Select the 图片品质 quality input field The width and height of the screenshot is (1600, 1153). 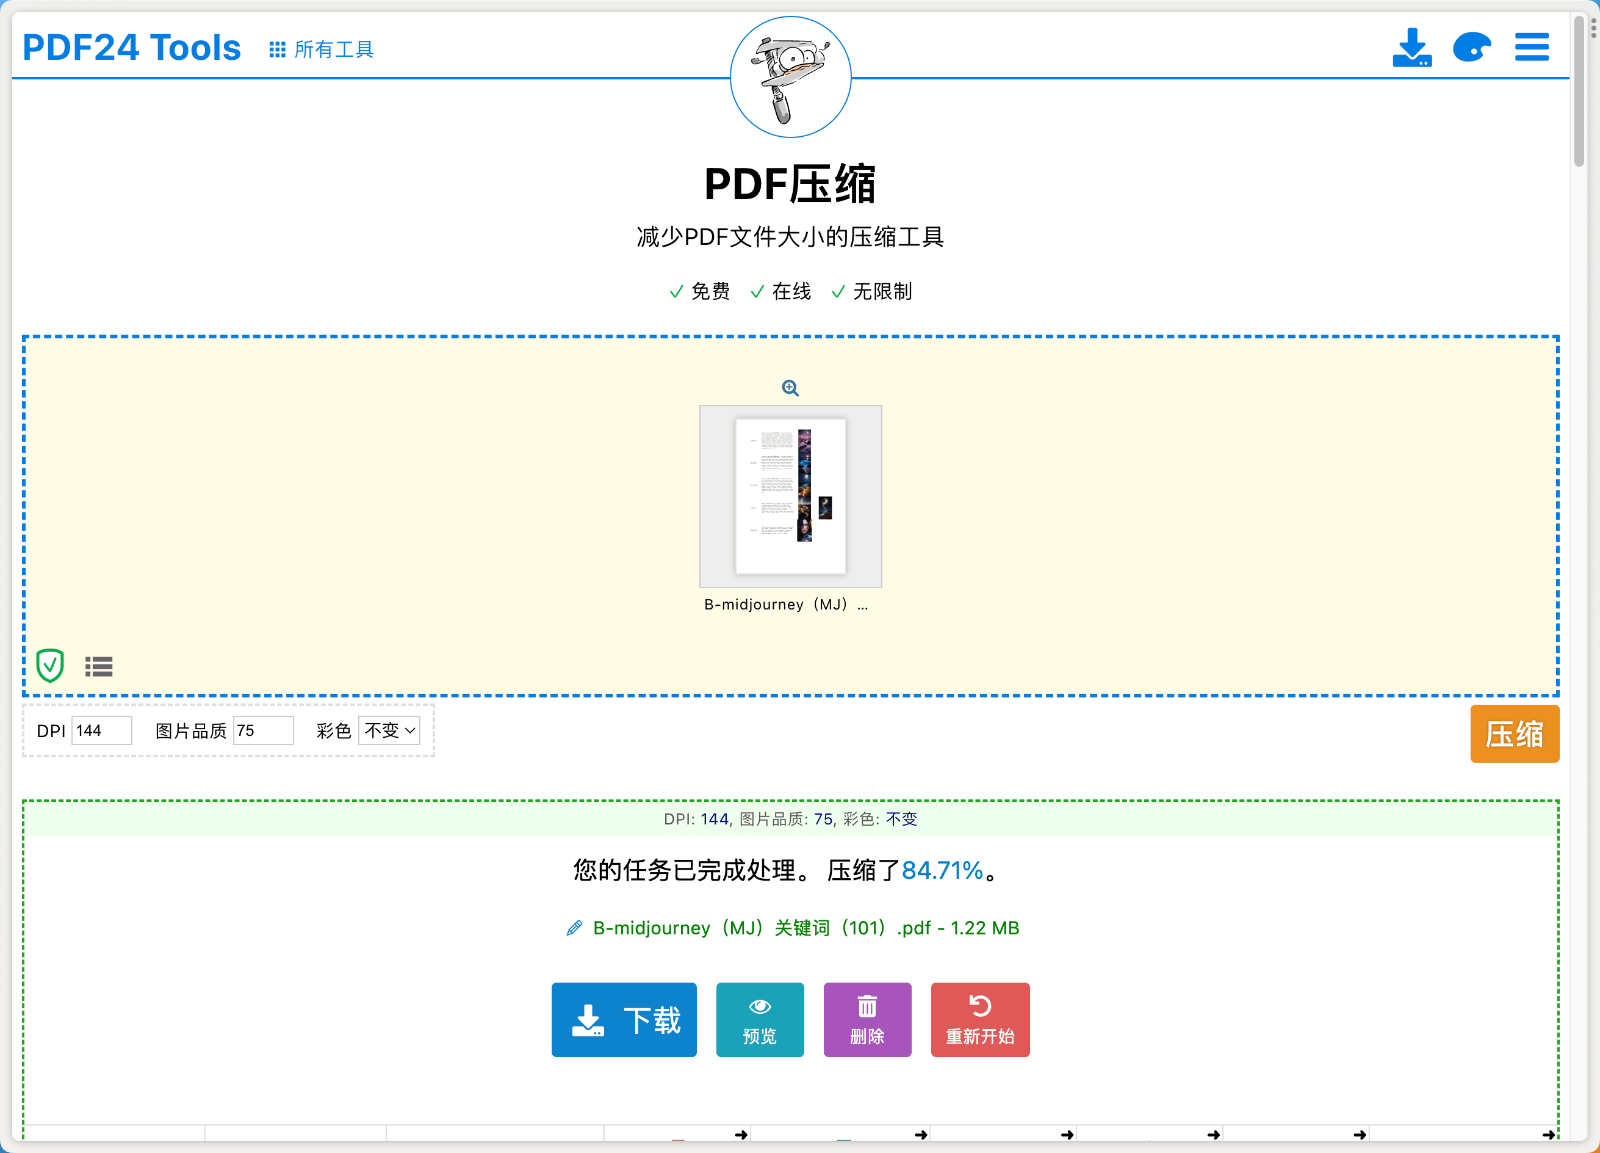(263, 730)
